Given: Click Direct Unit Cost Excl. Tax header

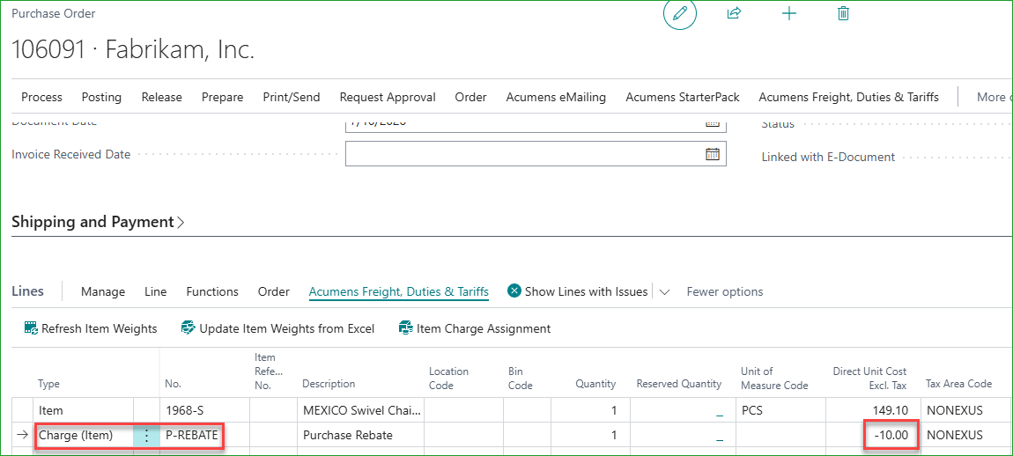Looking at the screenshot, I should [870, 378].
